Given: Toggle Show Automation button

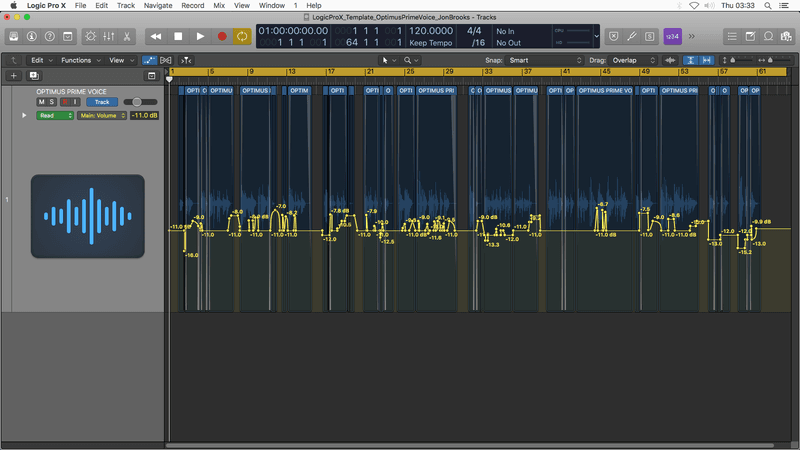Looking at the screenshot, I should click(x=149, y=60).
